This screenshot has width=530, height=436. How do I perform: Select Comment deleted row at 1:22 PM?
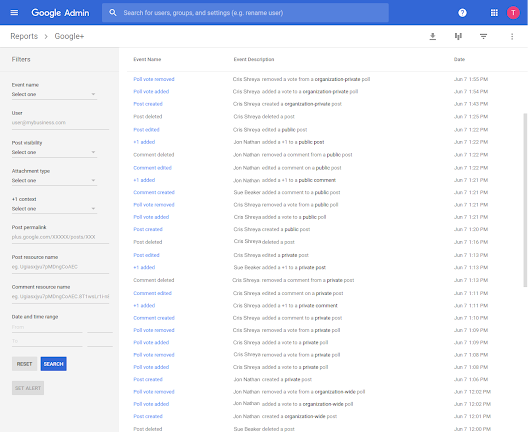coord(327,155)
